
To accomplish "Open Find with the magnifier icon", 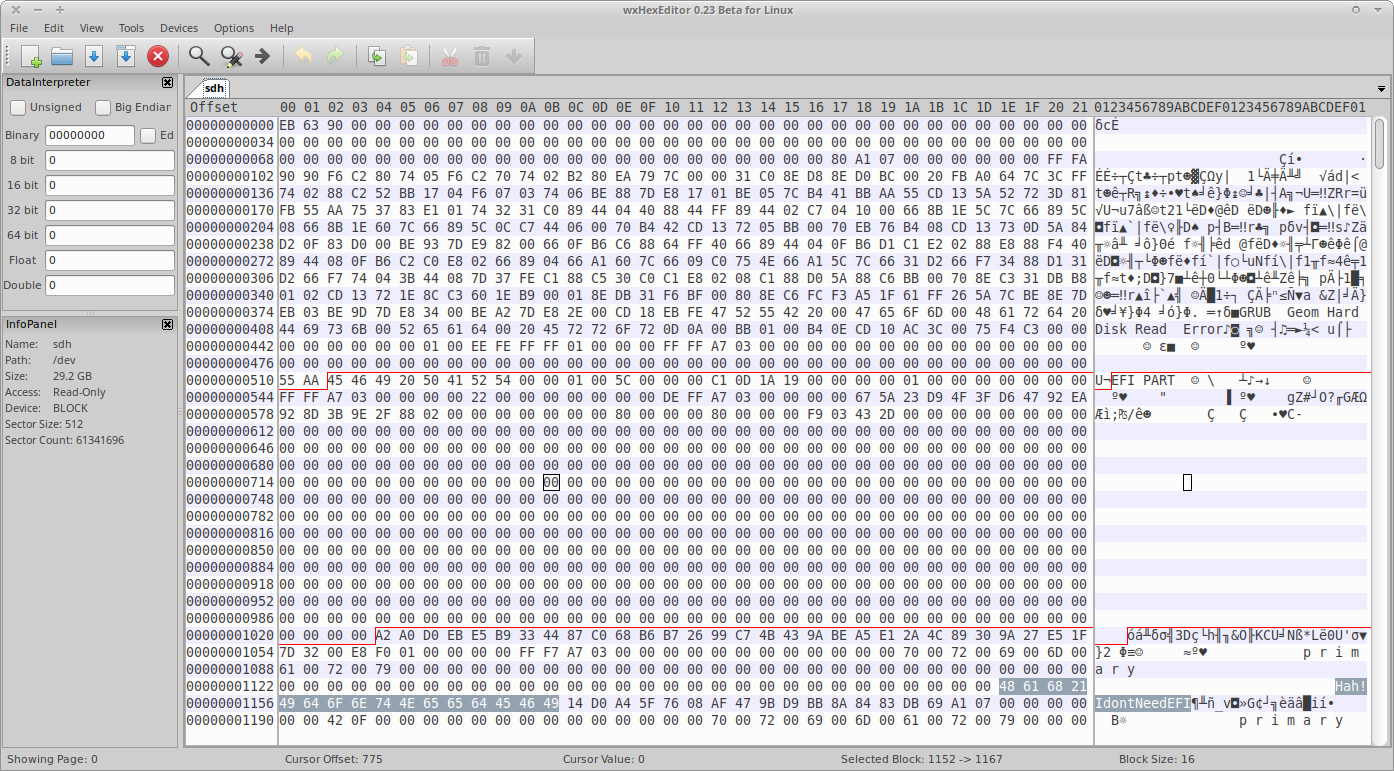I will tap(199, 57).
